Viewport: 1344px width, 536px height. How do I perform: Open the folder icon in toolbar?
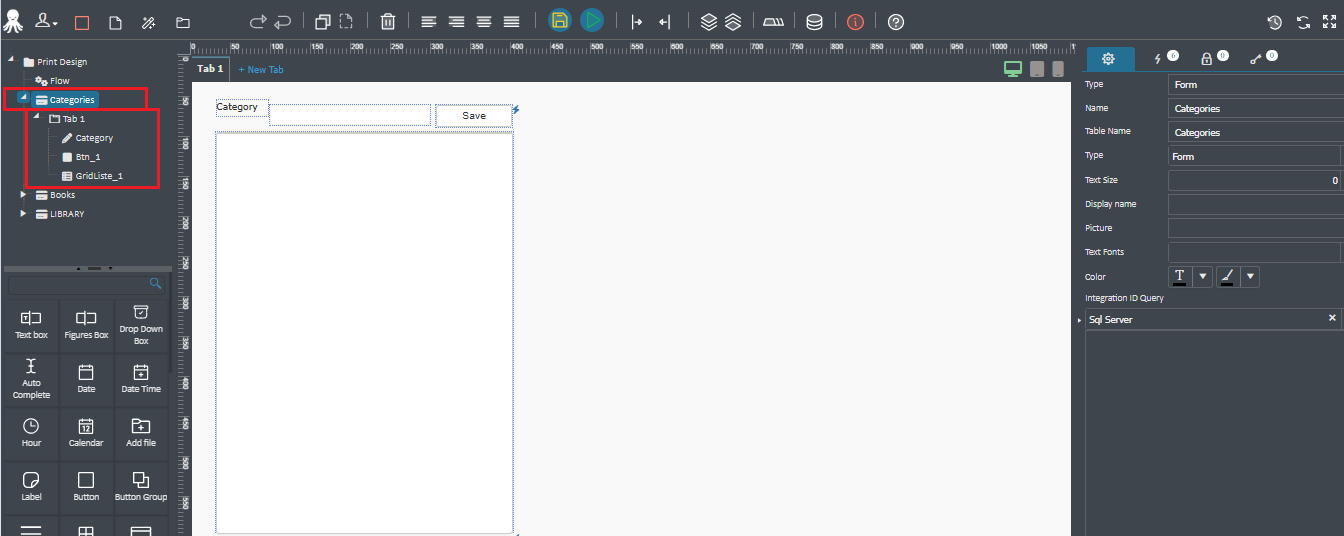[183, 22]
